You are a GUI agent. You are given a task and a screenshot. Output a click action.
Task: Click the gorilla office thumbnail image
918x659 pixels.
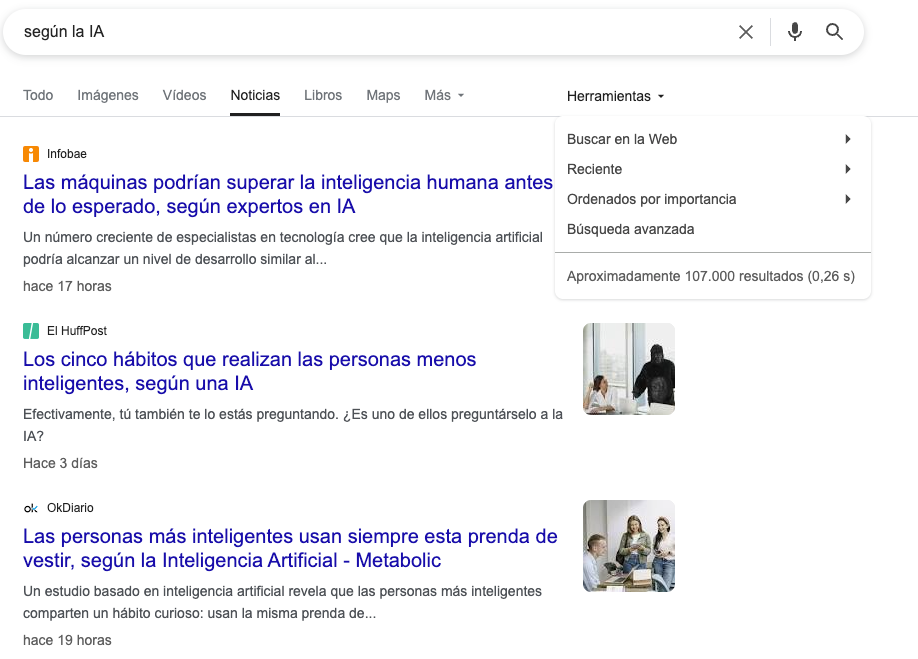(629, 369)
